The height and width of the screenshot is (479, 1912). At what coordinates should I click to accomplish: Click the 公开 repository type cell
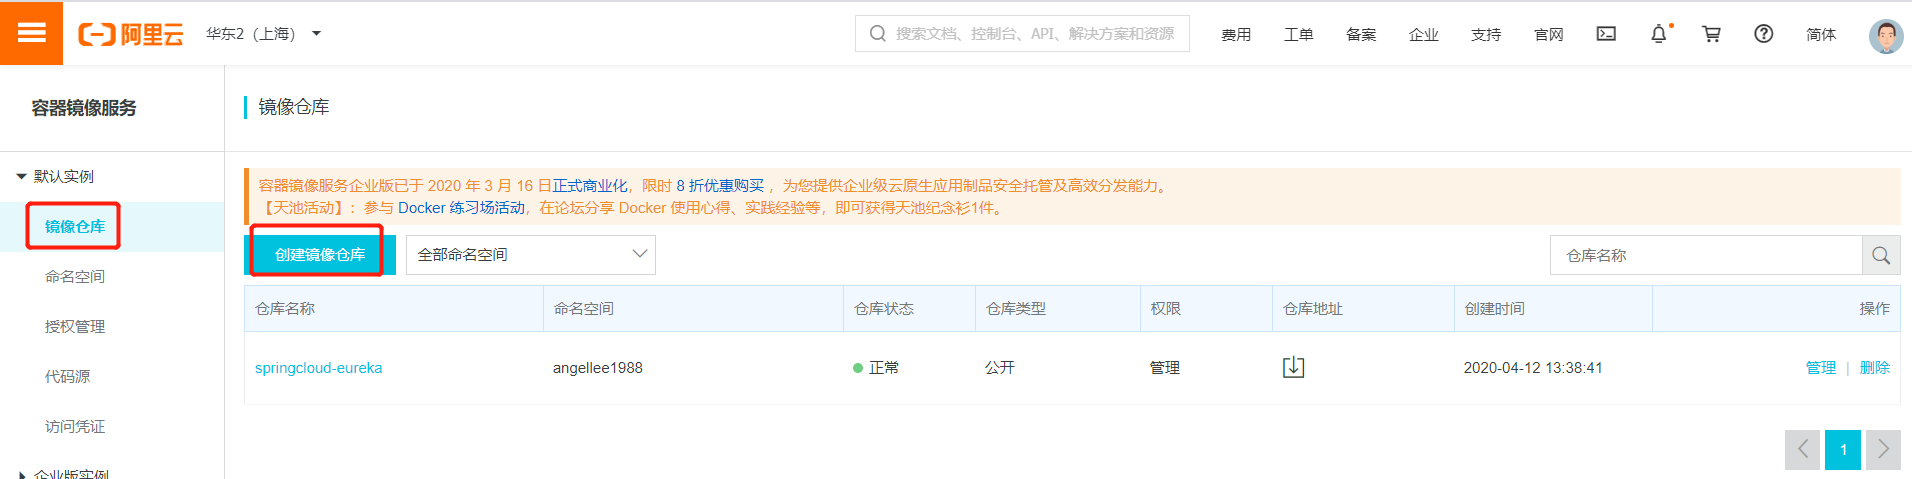1000,368
